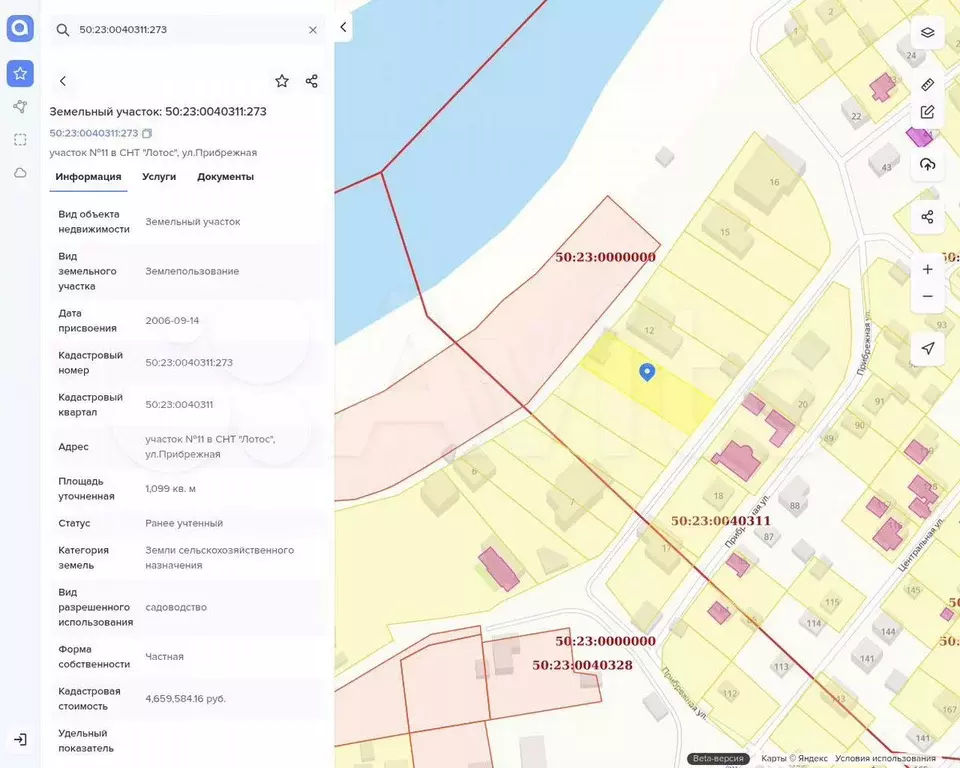
Task: Zoom out the map with minus
Action: click(928, 296)
